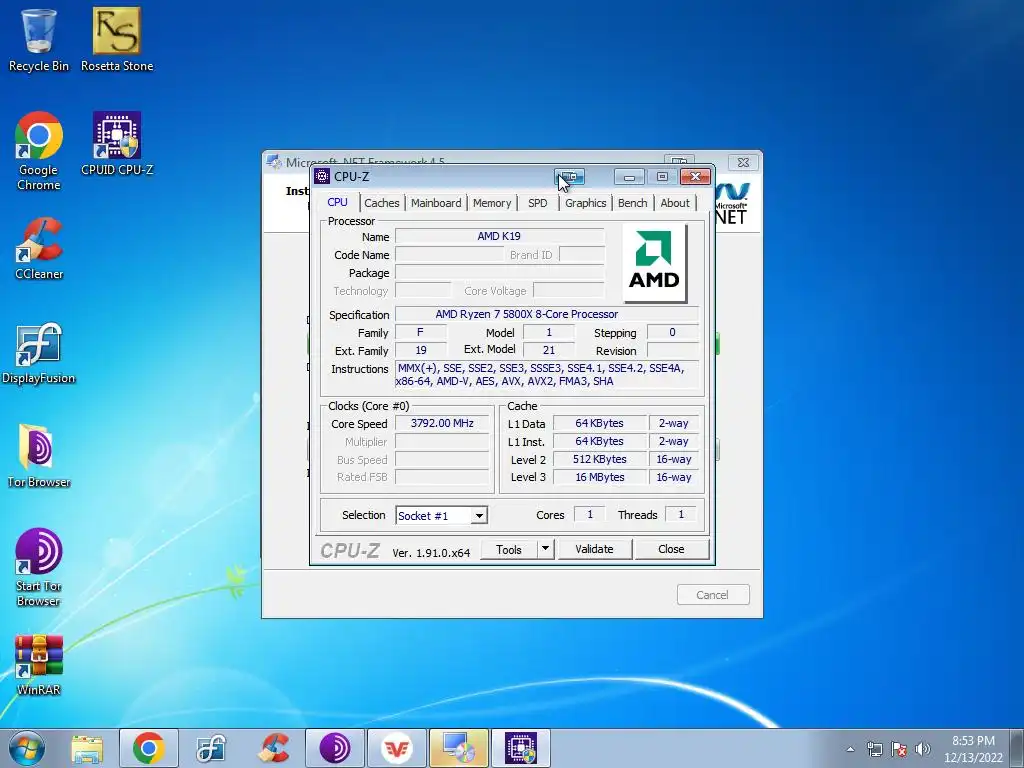Click the Family value F

(x=421, y=332)
